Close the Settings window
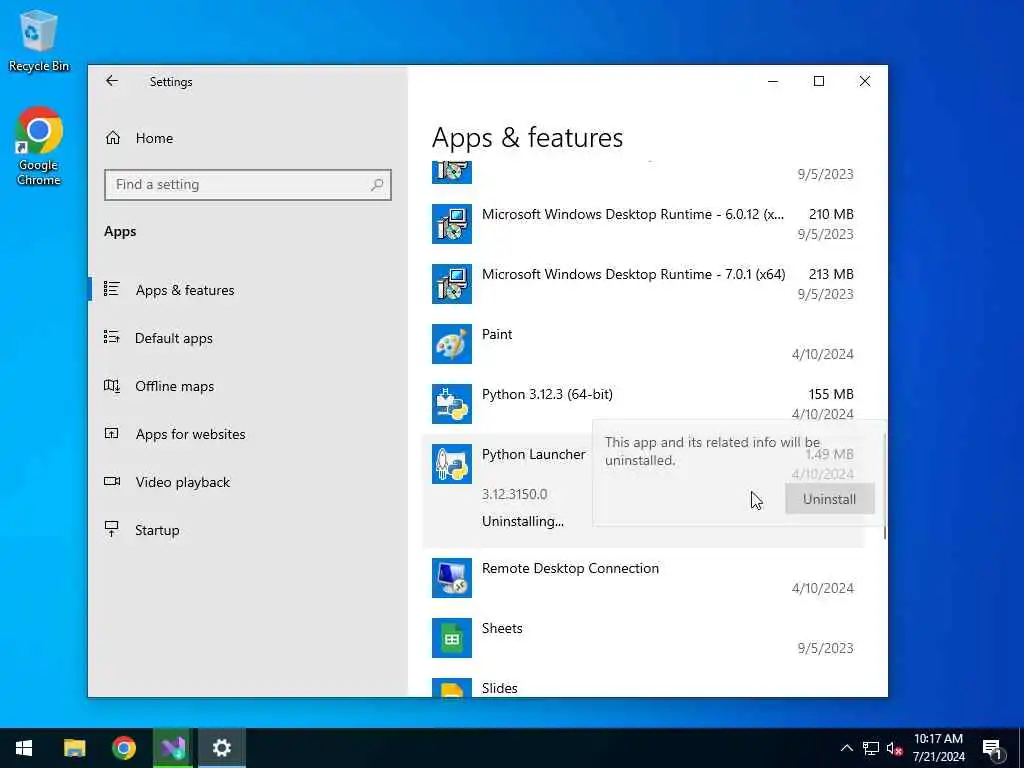 865,81
